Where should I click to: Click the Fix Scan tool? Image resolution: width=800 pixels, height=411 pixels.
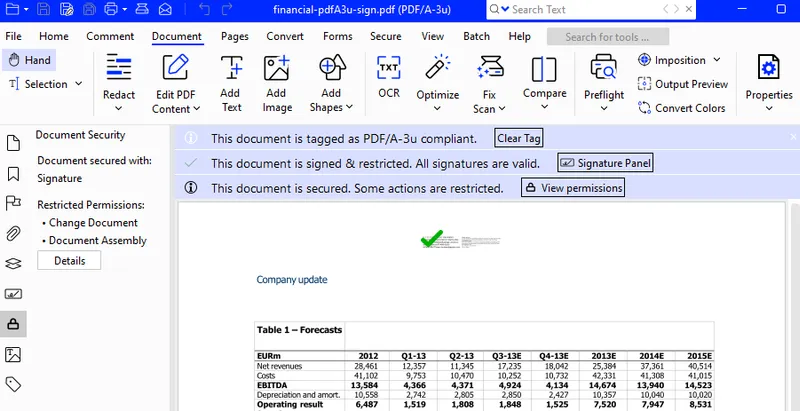click(489, 83)
